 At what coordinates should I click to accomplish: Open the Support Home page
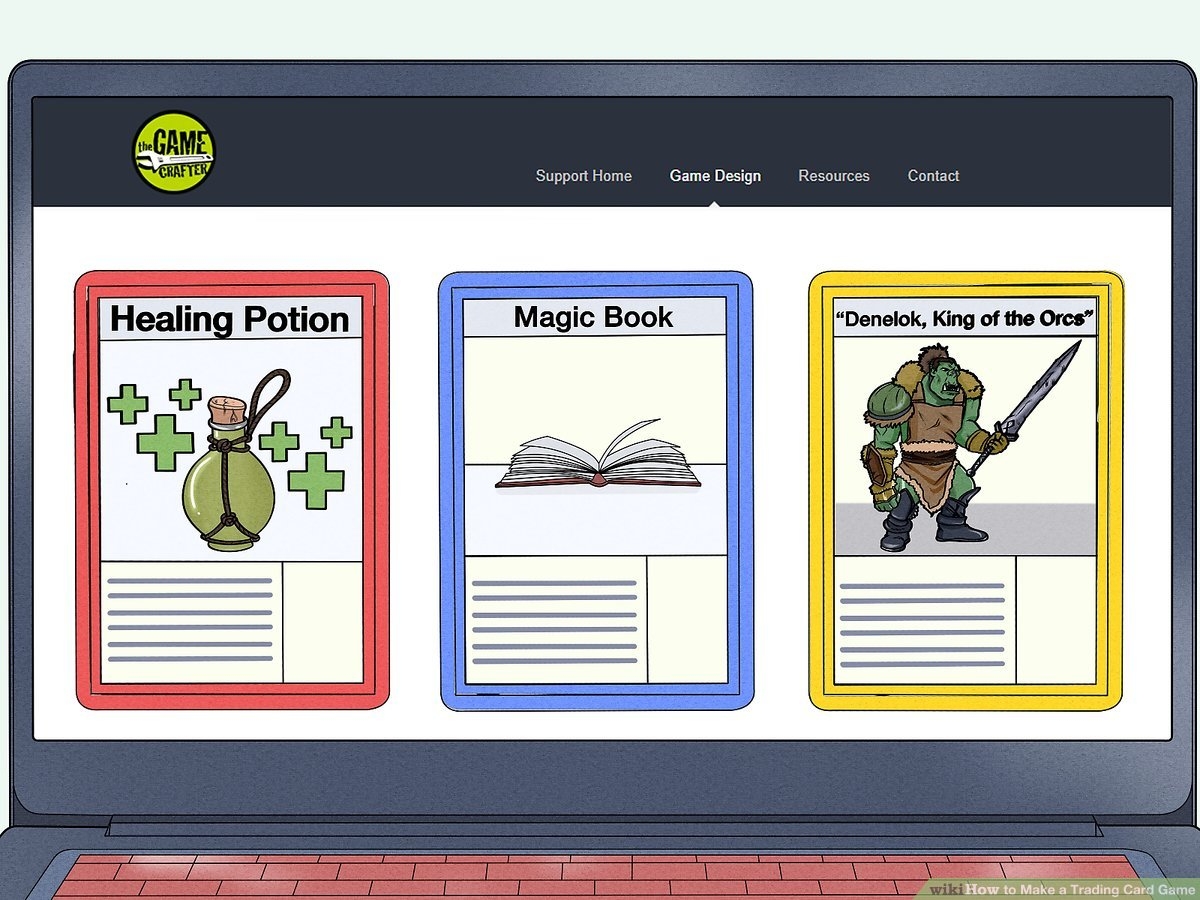pos(583,176)
